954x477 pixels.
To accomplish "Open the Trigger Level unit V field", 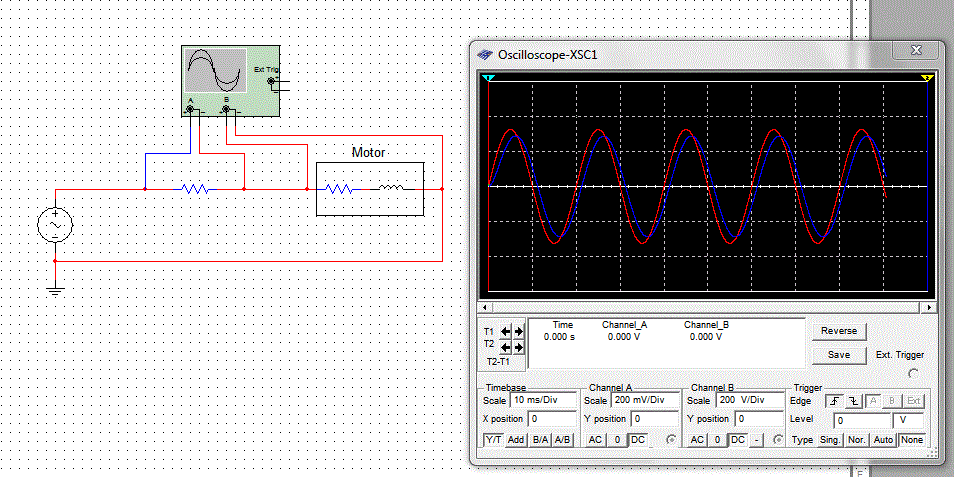I will (908, 420).
